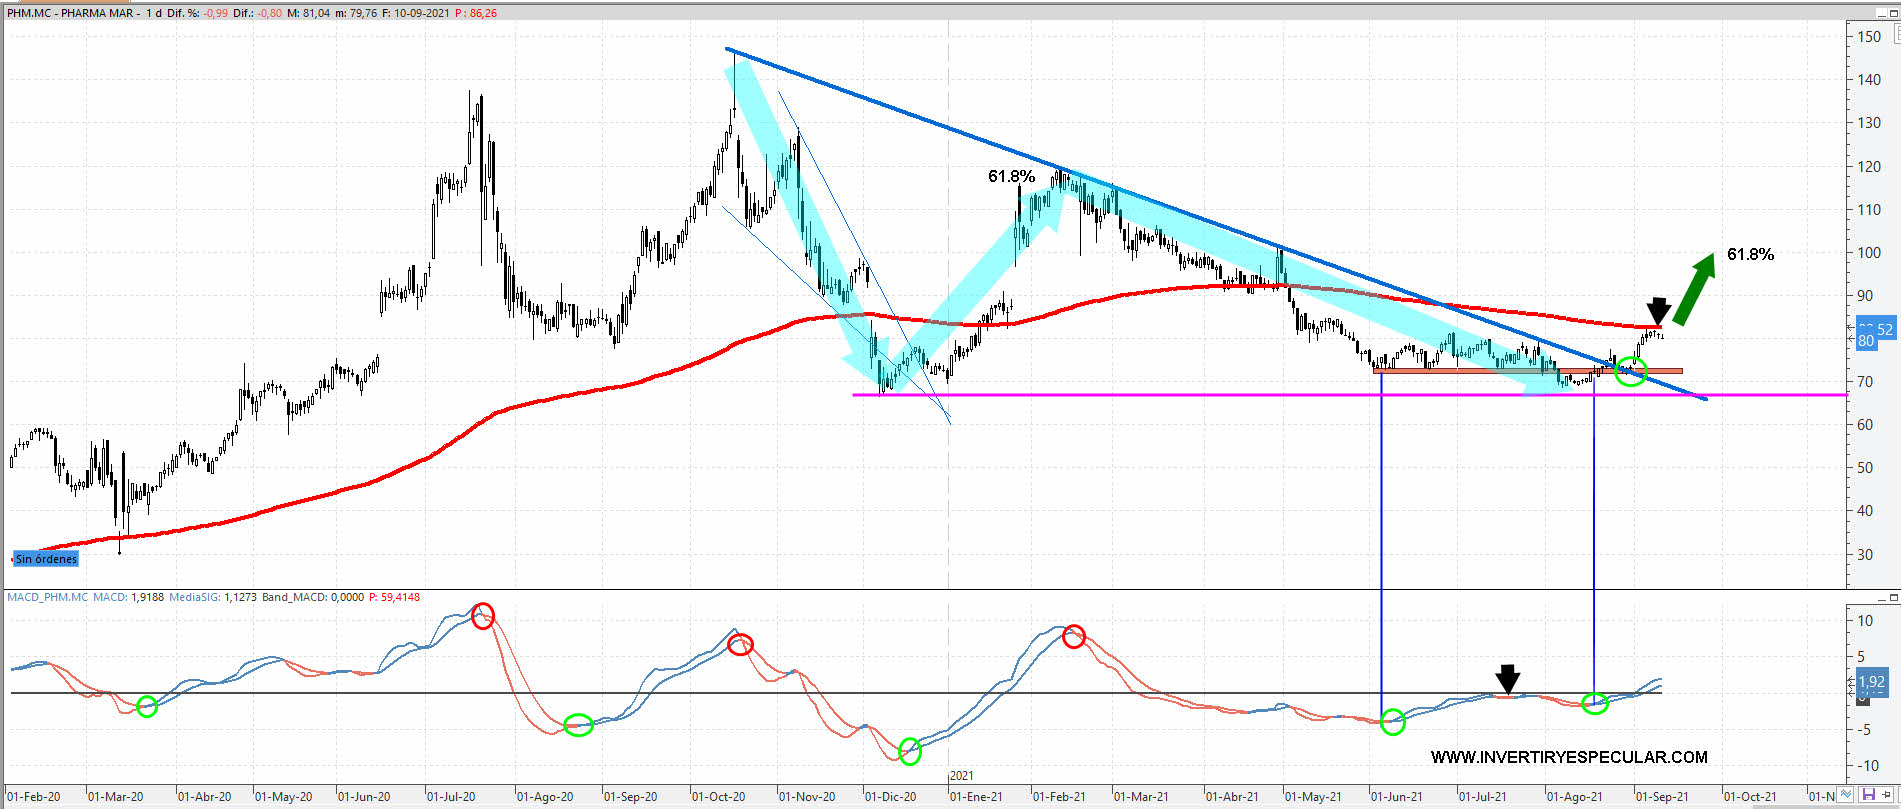1901x809 pixels.
Task: Minimize the MACD indicator panel
Action: [1880, 598]
